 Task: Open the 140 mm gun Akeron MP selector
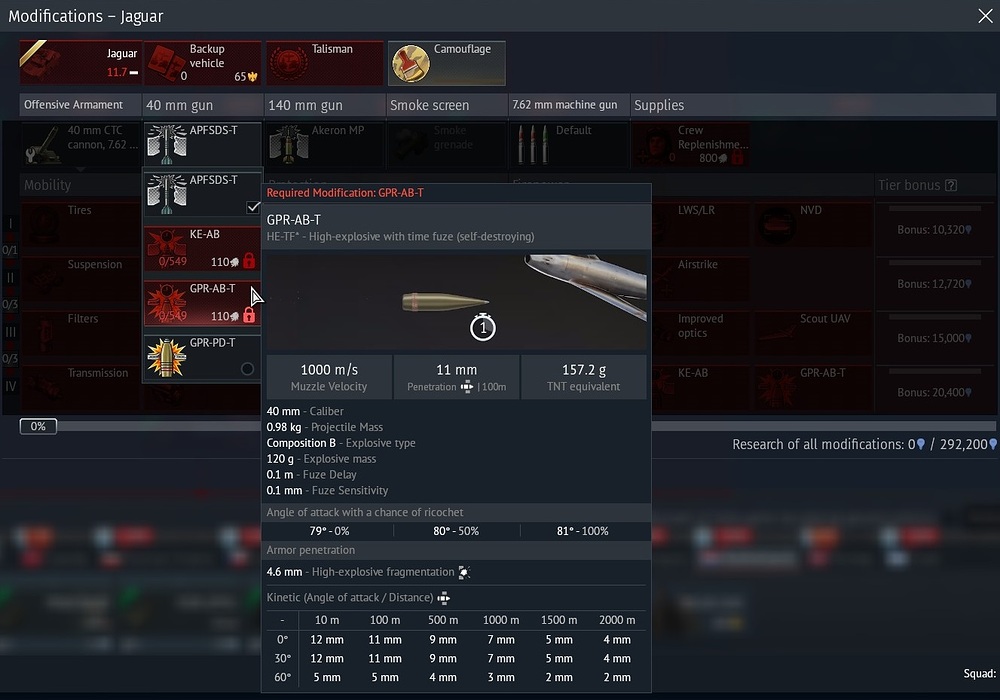tap(325, 144)
